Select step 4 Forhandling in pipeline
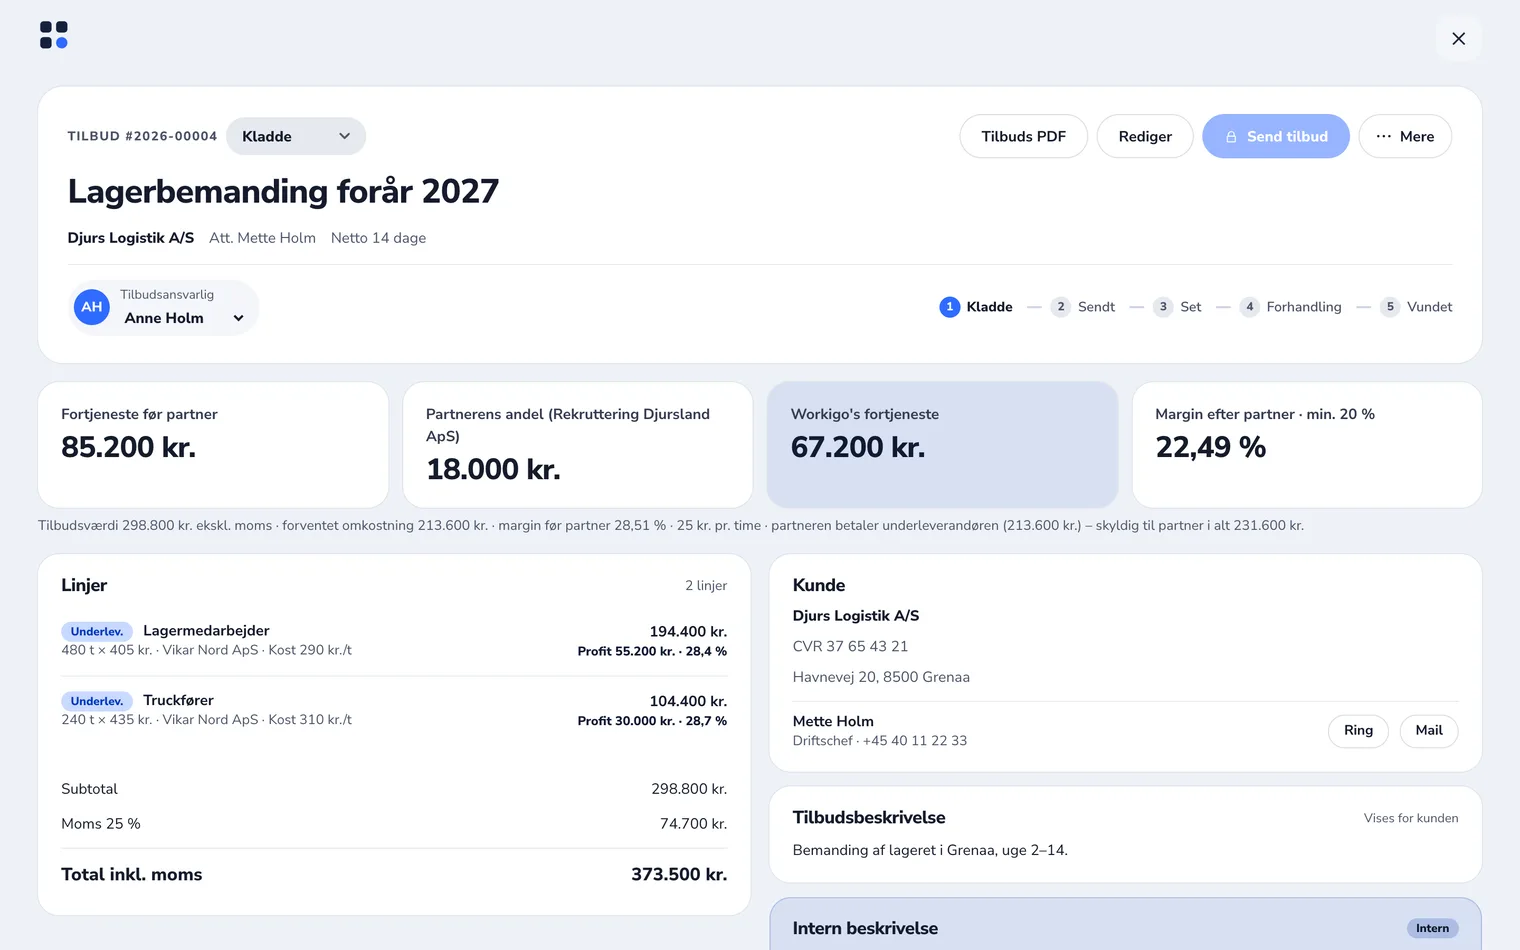The height and width of the screenshot is (950, 1520). (1291, 307)
